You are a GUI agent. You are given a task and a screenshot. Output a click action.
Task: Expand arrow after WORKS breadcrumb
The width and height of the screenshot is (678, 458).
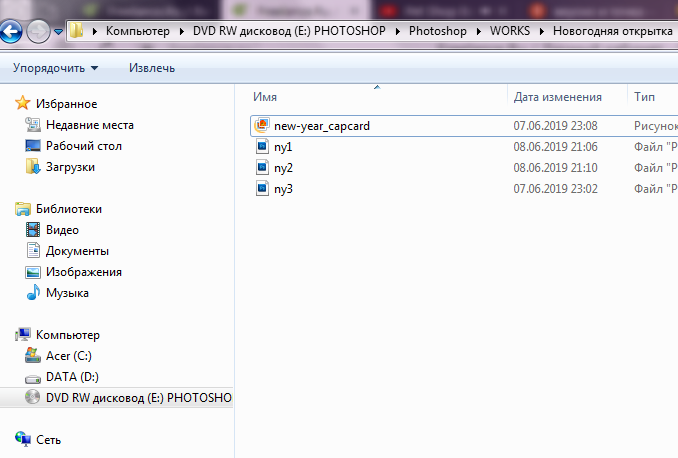pyautogui.click(x=541, y=31)
